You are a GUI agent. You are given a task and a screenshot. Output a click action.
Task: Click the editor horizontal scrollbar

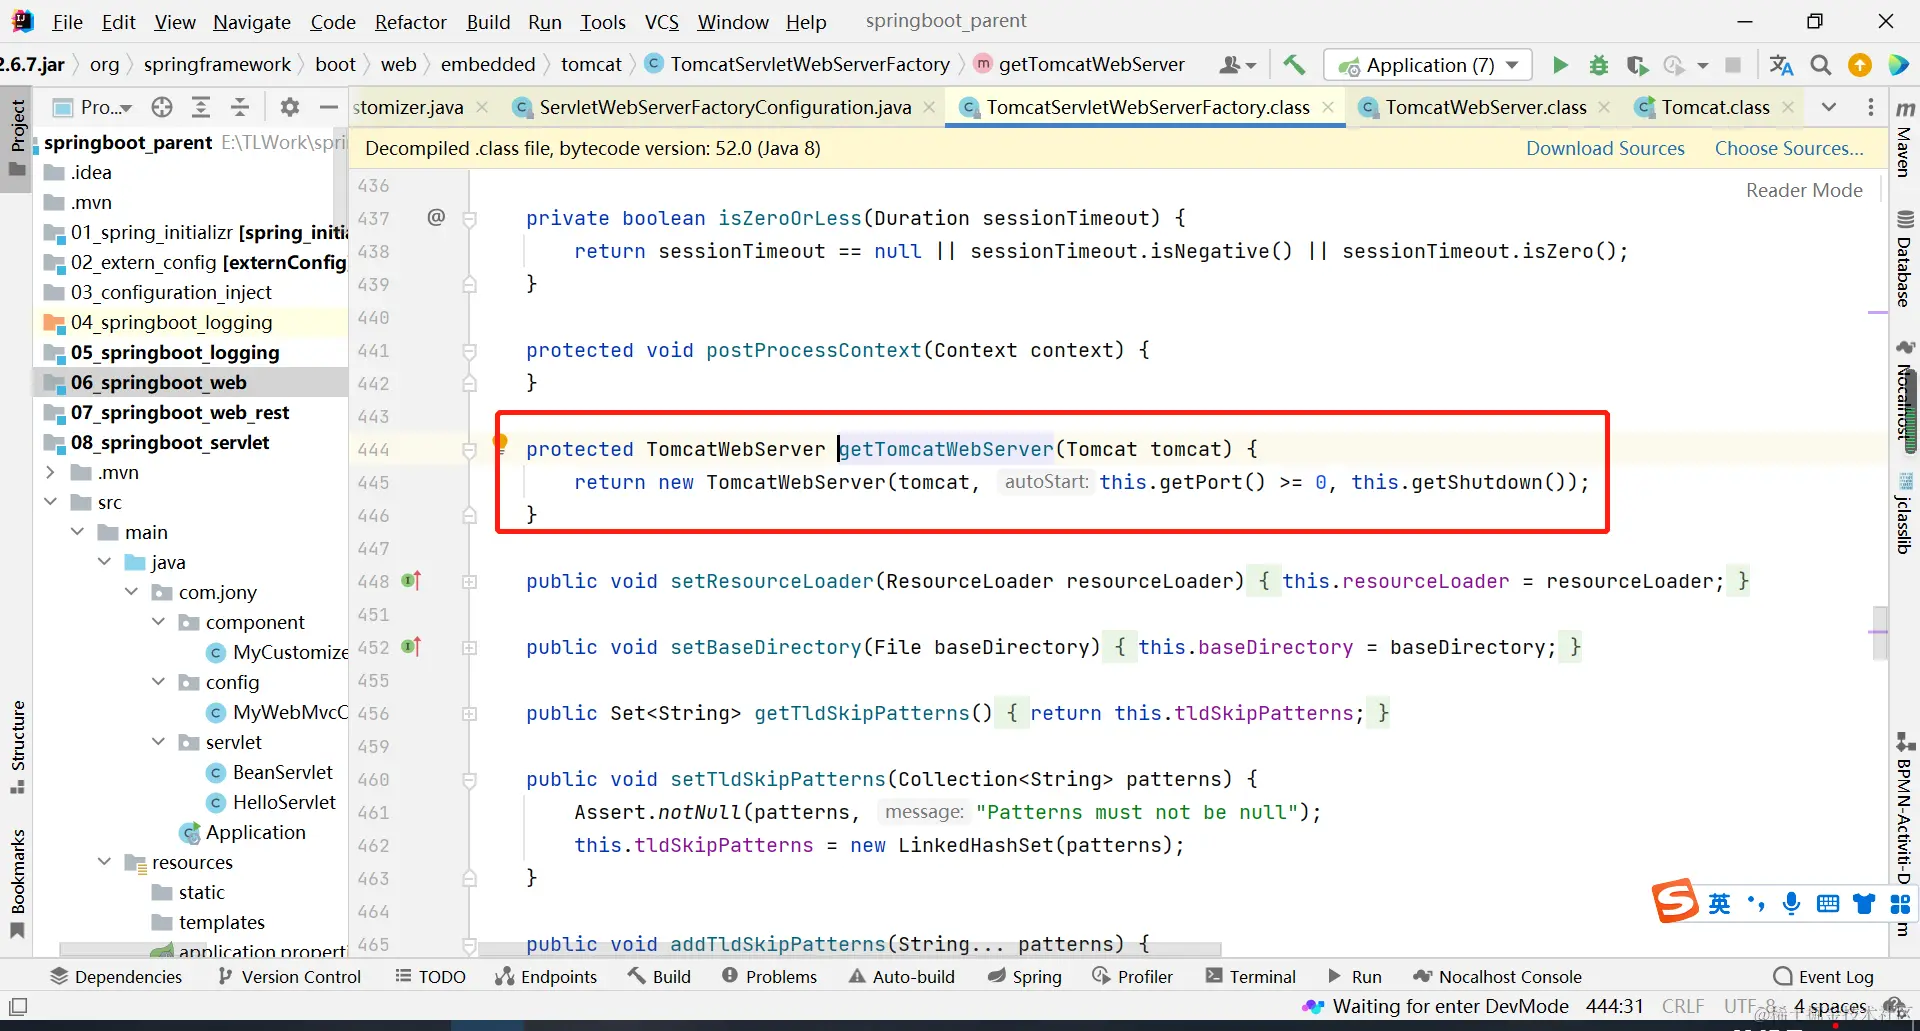coord(850,949)
